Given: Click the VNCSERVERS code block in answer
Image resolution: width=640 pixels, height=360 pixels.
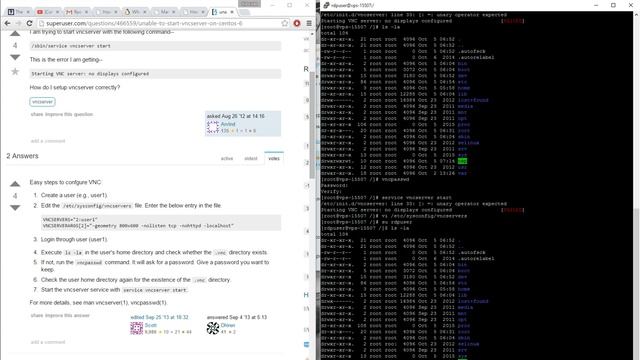Looking at the screenshot, I should [x=161, y=222].
